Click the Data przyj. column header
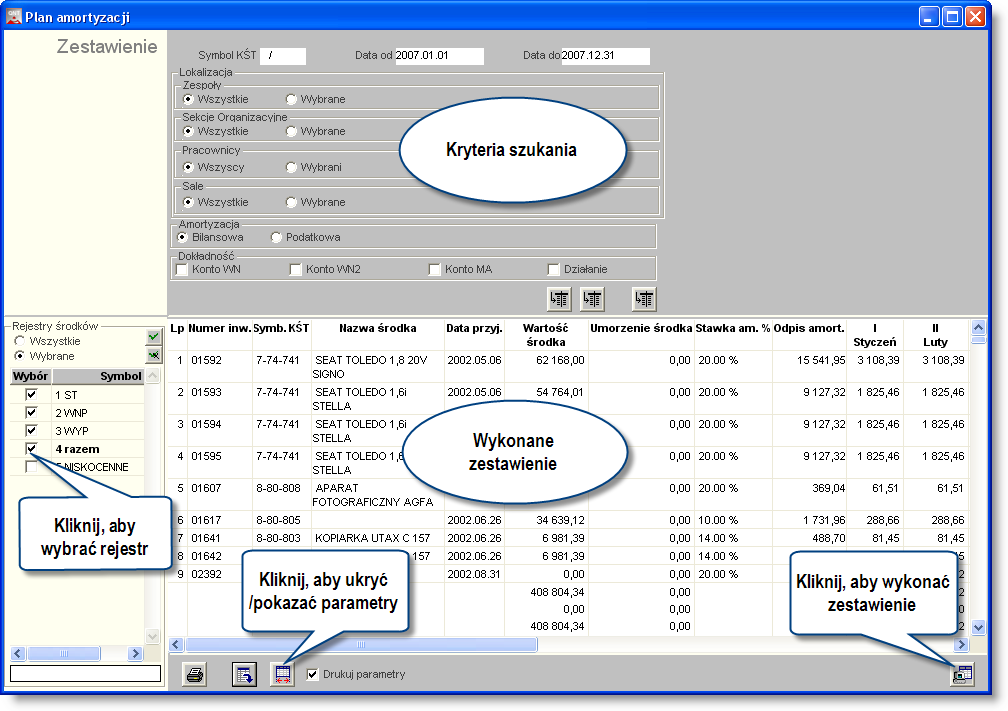 click(x=474, y=328)
